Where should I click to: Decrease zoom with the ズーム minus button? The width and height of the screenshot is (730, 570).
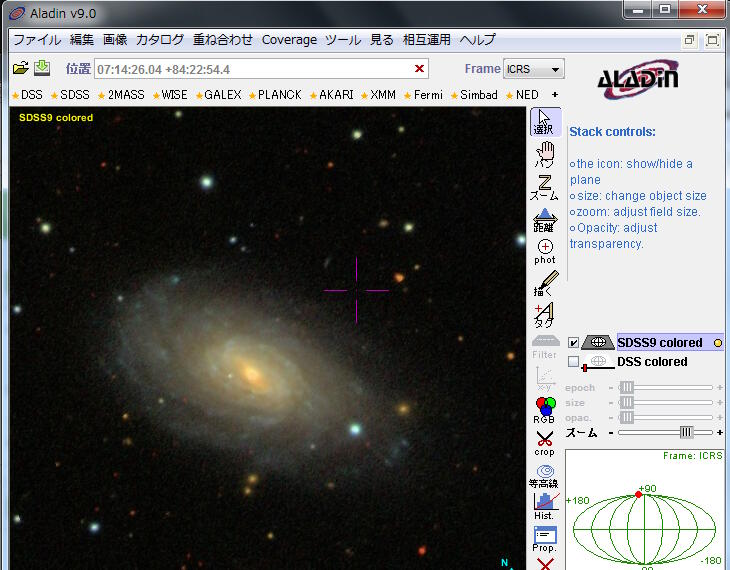[611, 433]
